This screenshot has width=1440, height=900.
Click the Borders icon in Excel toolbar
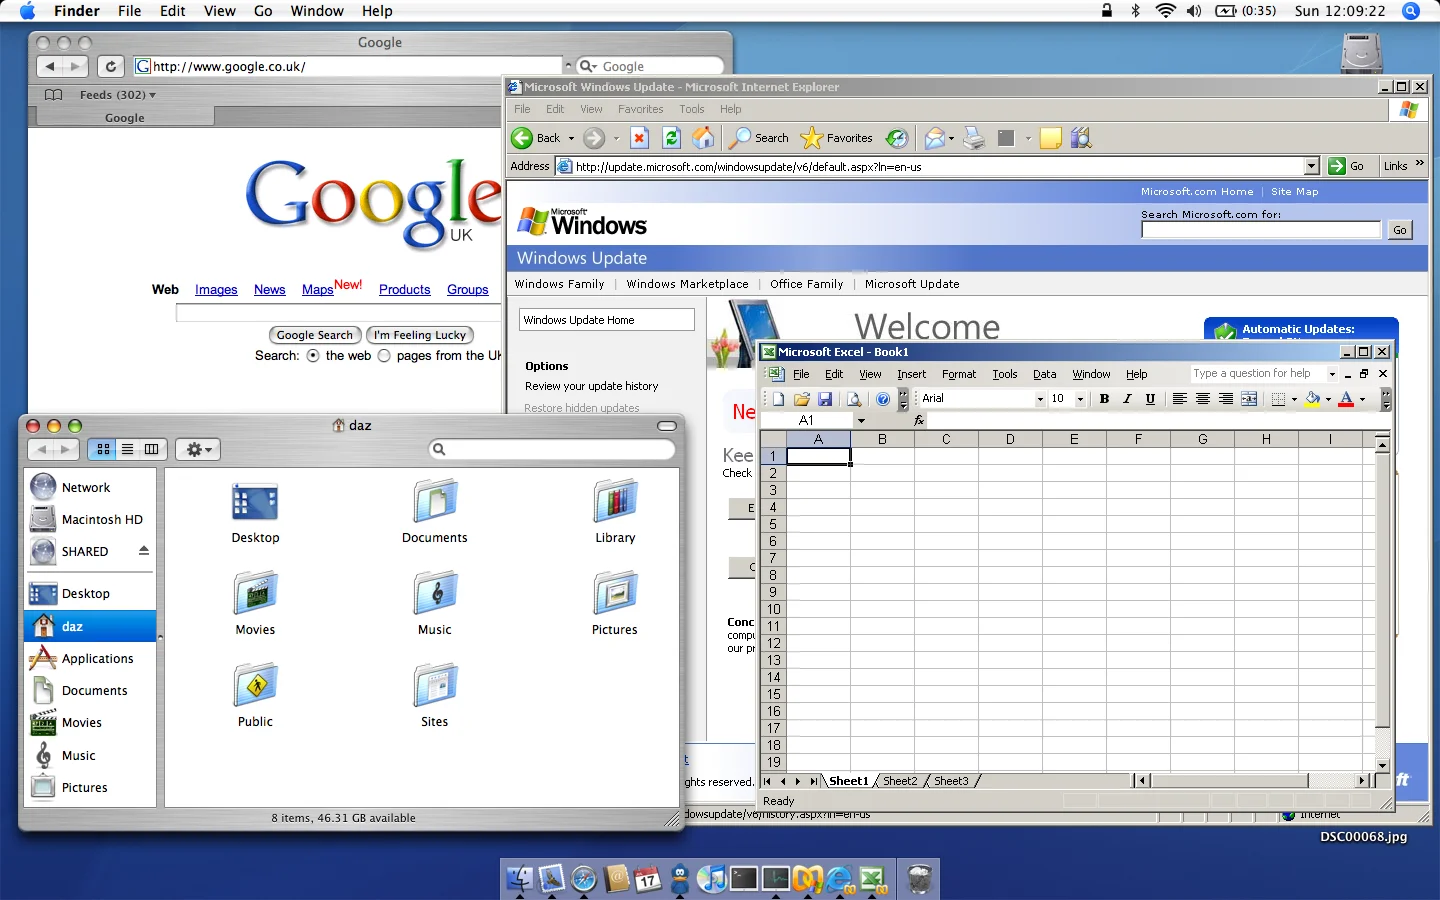tap(1278, 399)
